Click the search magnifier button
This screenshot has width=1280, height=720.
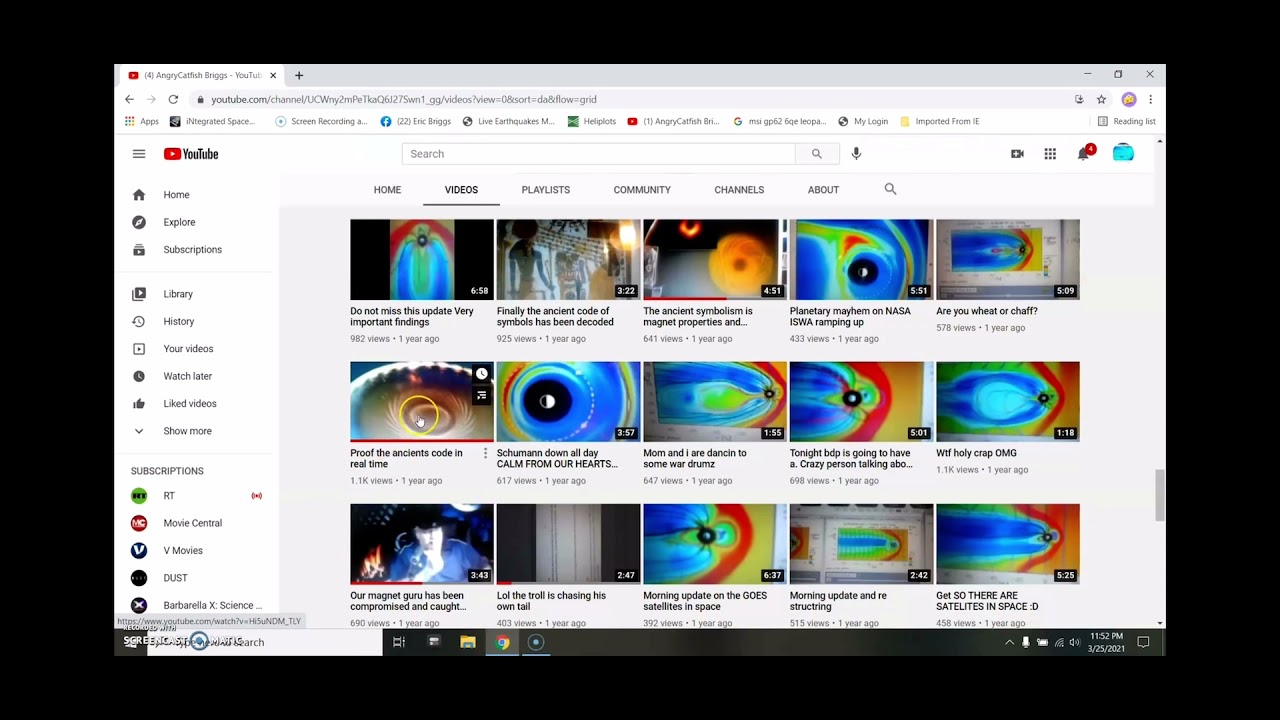(816, 154)
